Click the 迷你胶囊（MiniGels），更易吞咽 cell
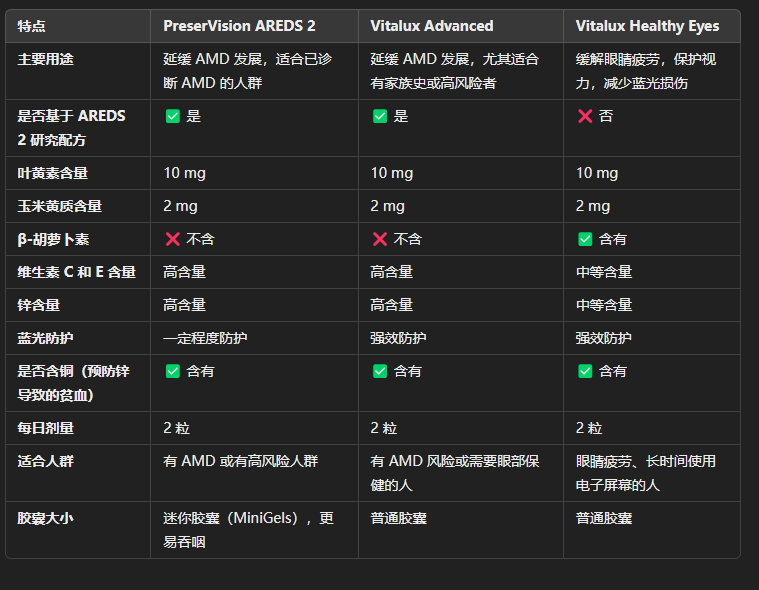759x590 pixels. 248,530
